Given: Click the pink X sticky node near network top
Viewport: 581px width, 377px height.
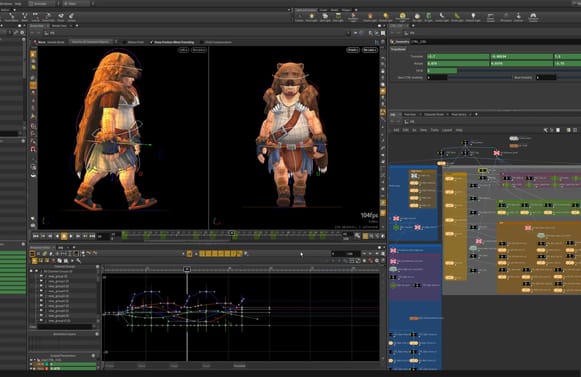Looking at the screenshot, I should click(x=497, y=153).
